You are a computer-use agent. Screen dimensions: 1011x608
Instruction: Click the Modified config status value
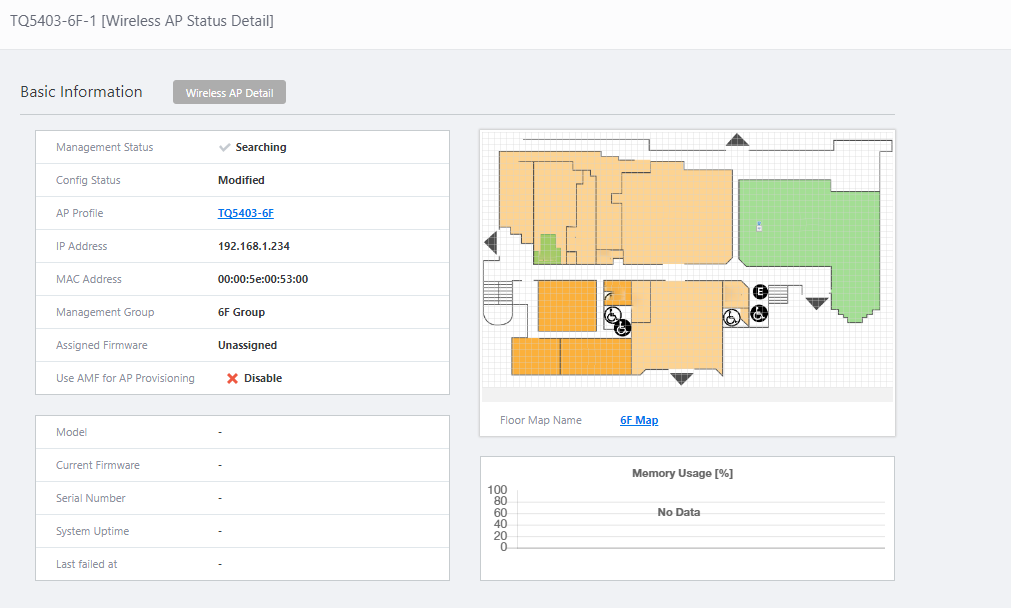(x=241, y=180)
